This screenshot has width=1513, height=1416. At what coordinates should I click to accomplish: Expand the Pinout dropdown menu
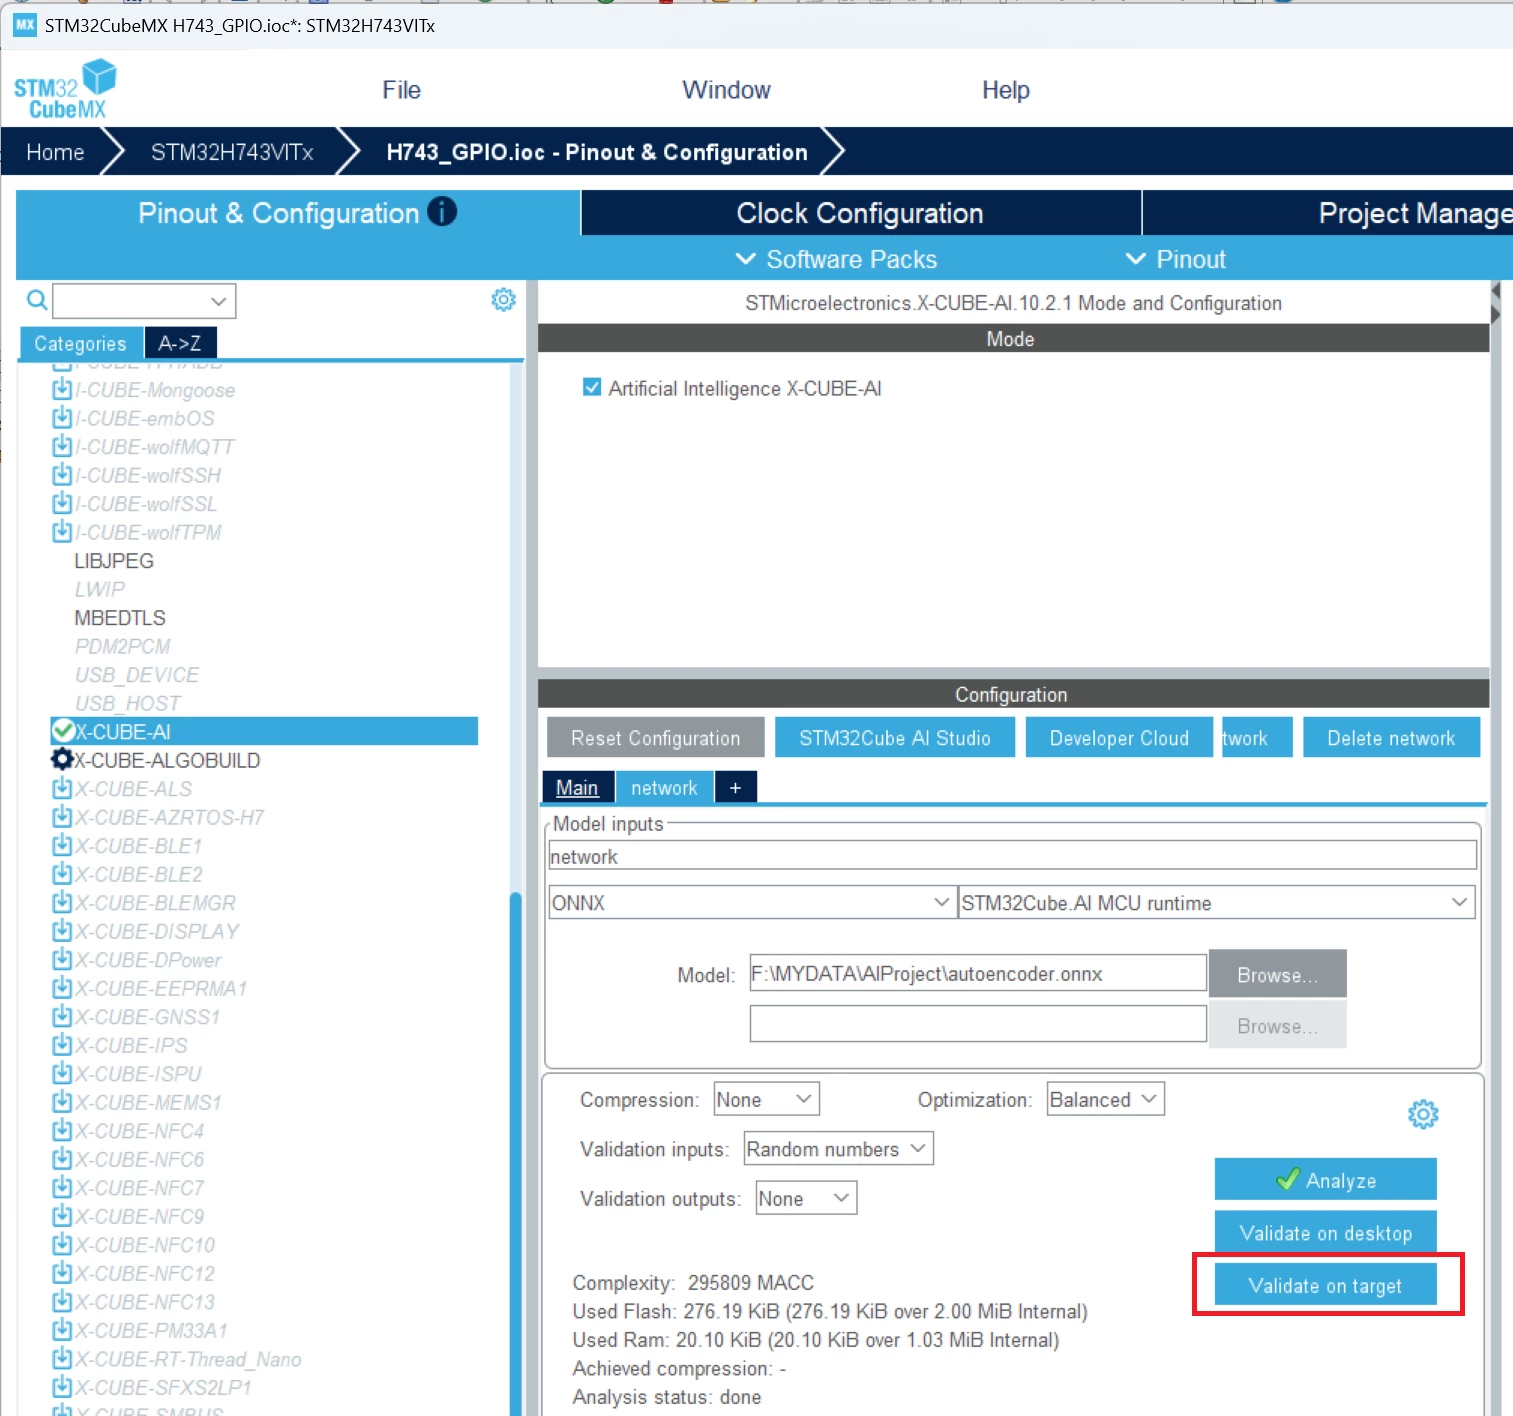(x=1175, y=259)
